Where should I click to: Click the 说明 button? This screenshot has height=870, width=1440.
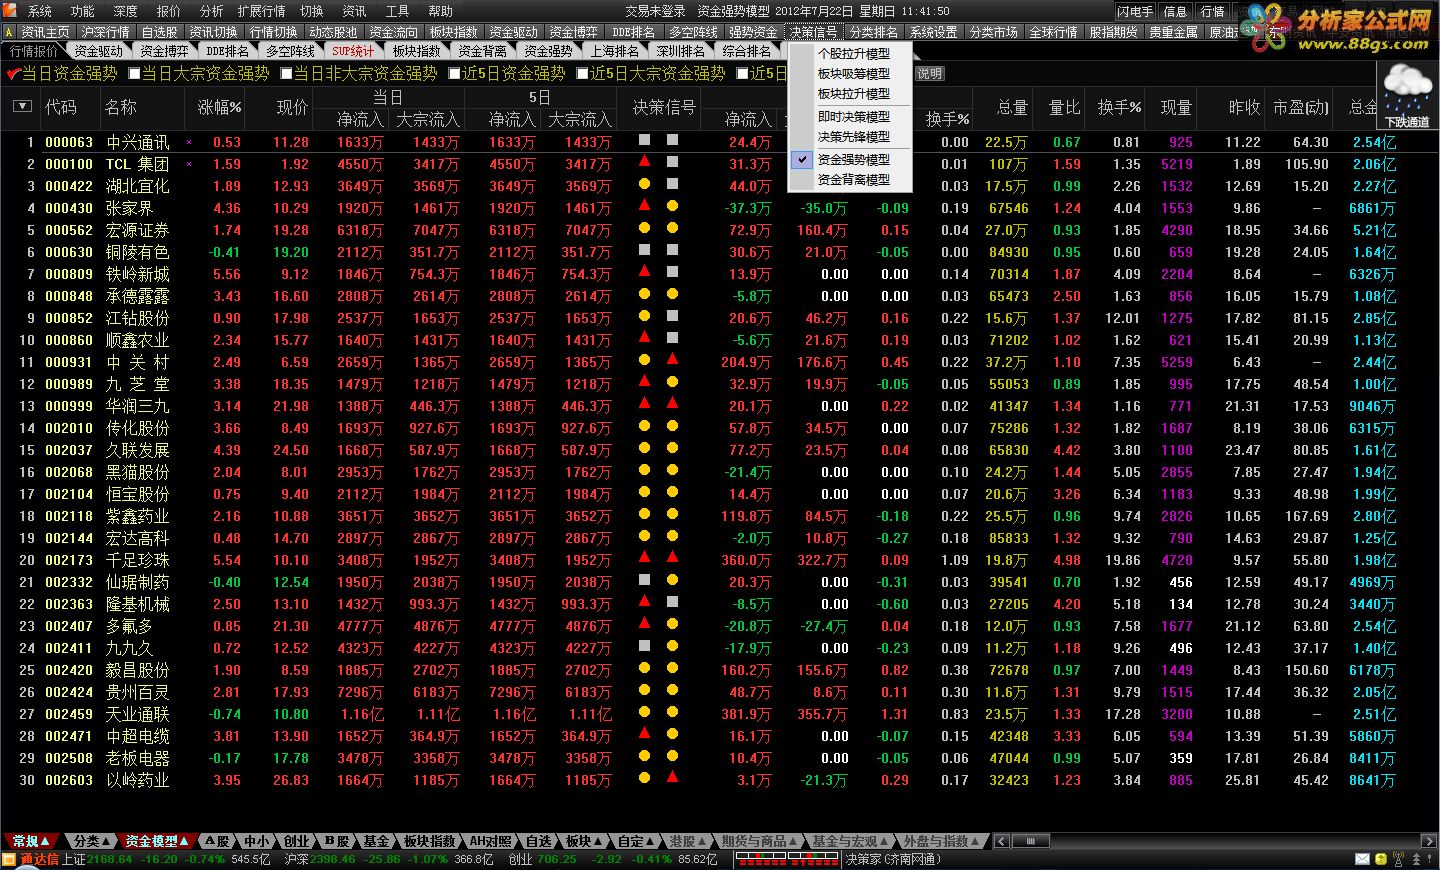[x=929, y=74]
